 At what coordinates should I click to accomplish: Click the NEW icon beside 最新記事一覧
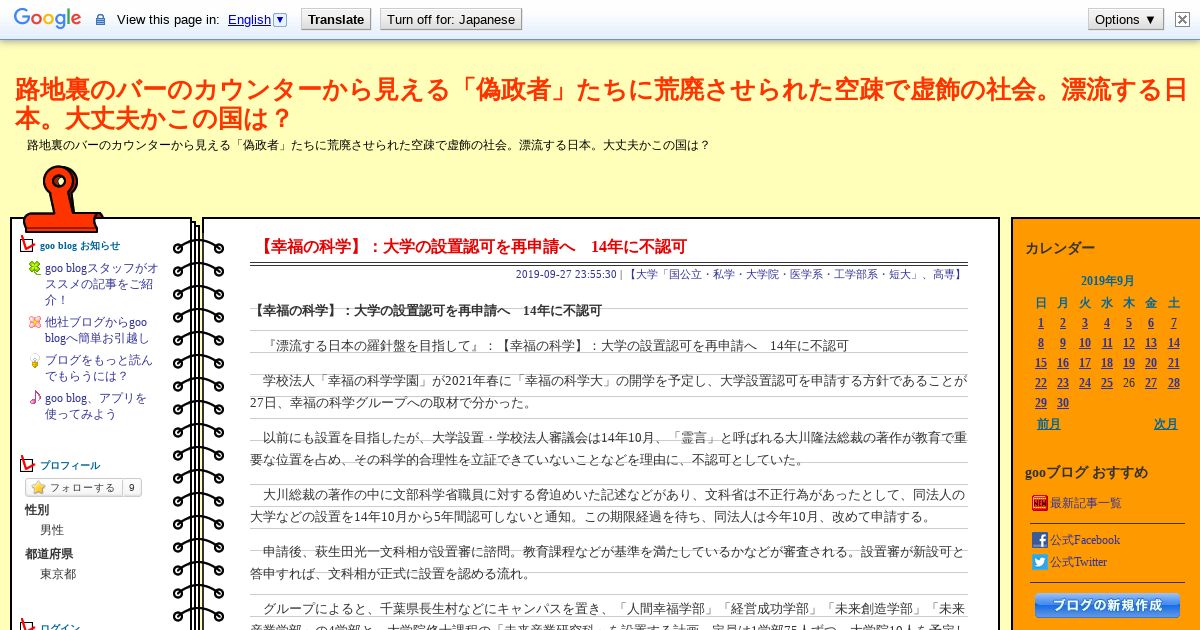point(1040,503)
